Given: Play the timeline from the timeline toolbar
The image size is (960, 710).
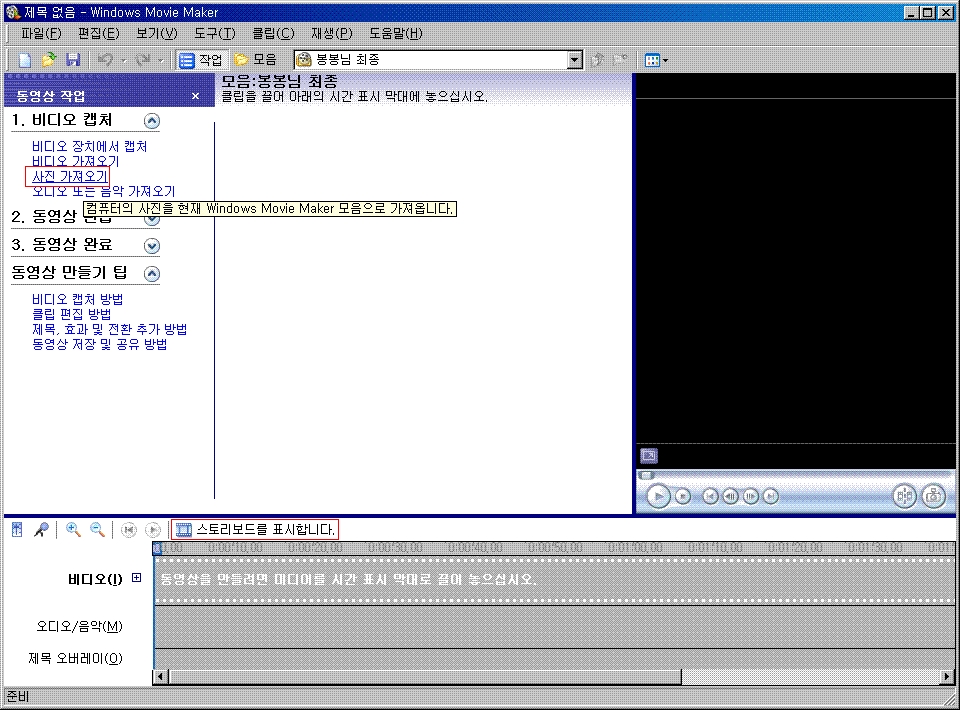Looking at the screenshot, I should [152, 529].
